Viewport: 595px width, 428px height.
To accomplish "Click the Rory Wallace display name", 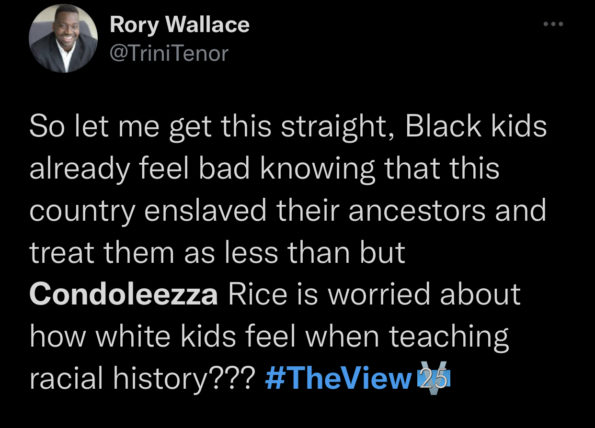I will (x=179, y=25).
